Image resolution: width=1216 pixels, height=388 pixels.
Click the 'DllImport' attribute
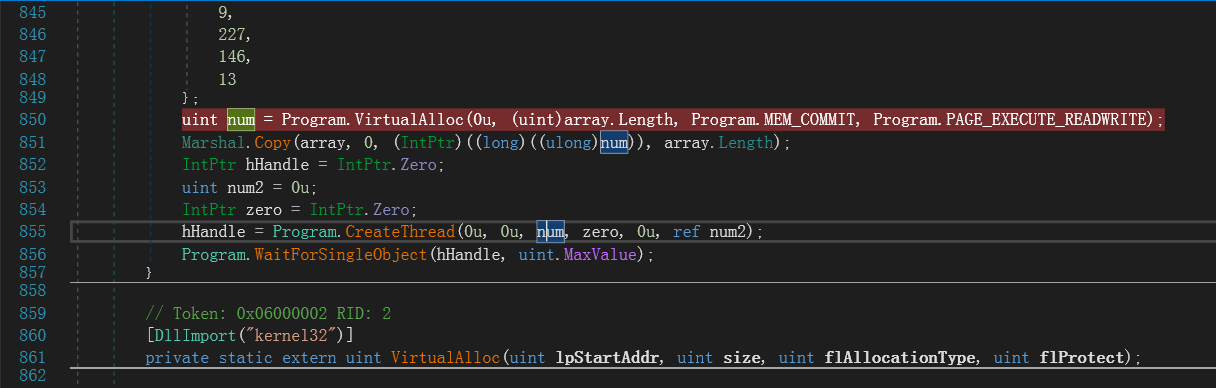coord(195,335)
